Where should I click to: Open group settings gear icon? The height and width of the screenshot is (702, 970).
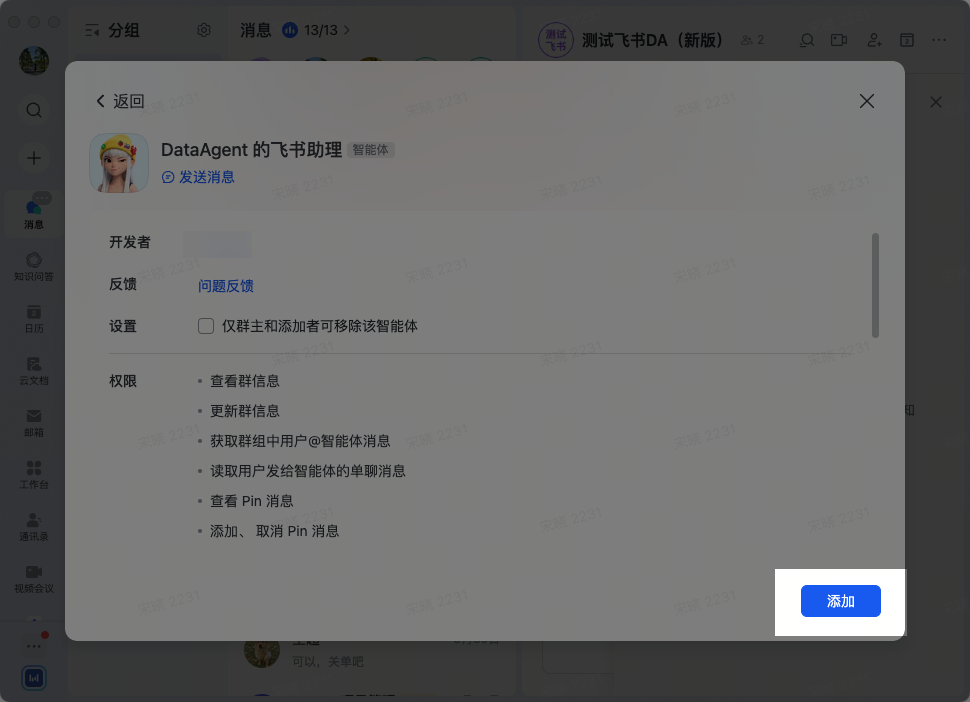204,30
